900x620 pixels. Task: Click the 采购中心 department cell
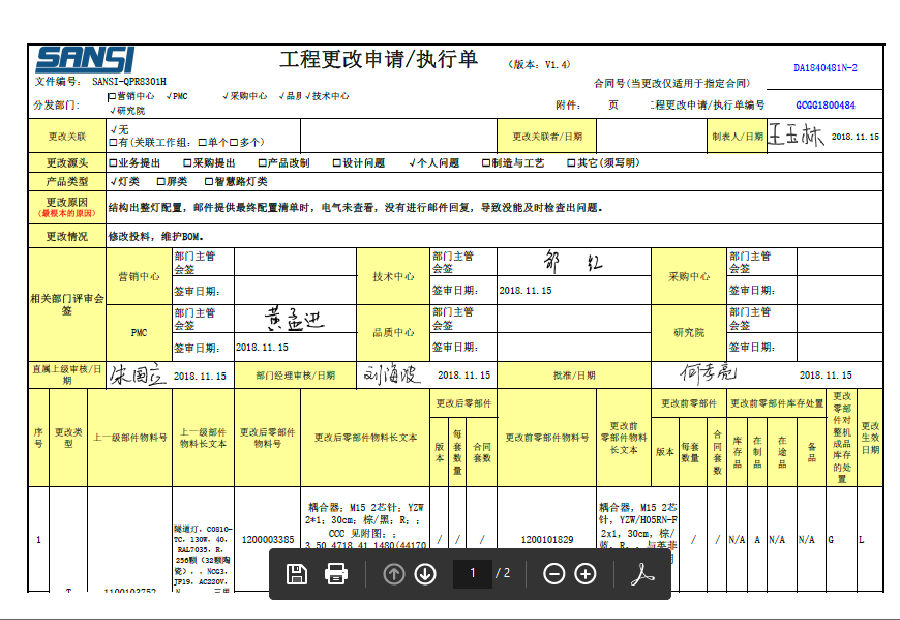click(x=689, y=277)
